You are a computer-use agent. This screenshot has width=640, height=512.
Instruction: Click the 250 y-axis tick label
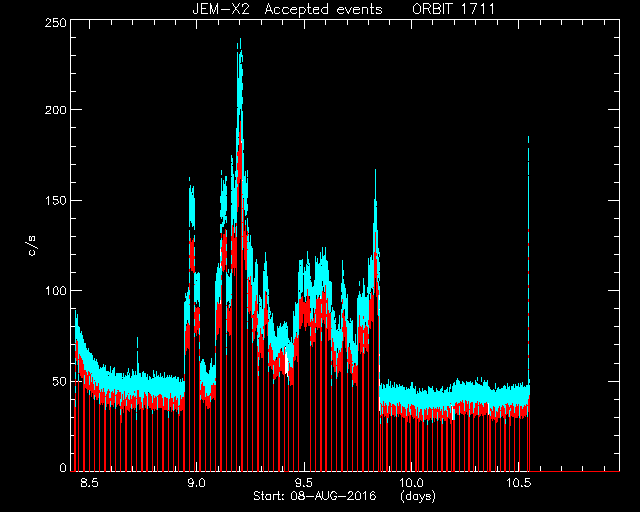point(55,23)
